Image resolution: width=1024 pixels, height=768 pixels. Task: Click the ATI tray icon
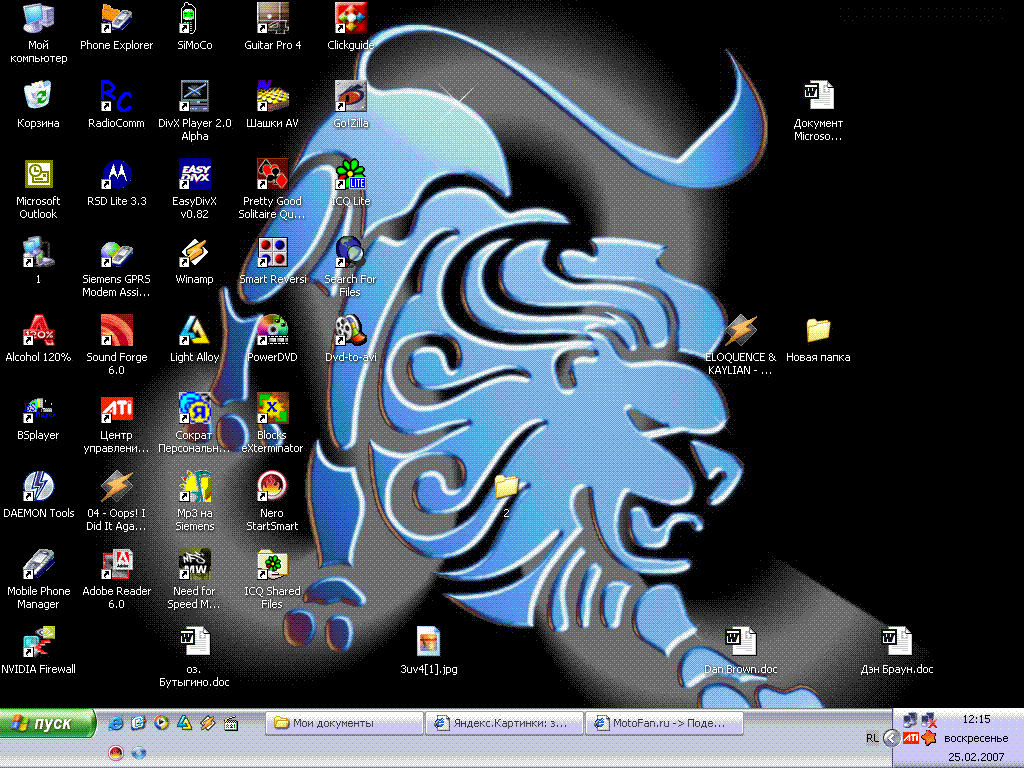[x=910, y=739]
